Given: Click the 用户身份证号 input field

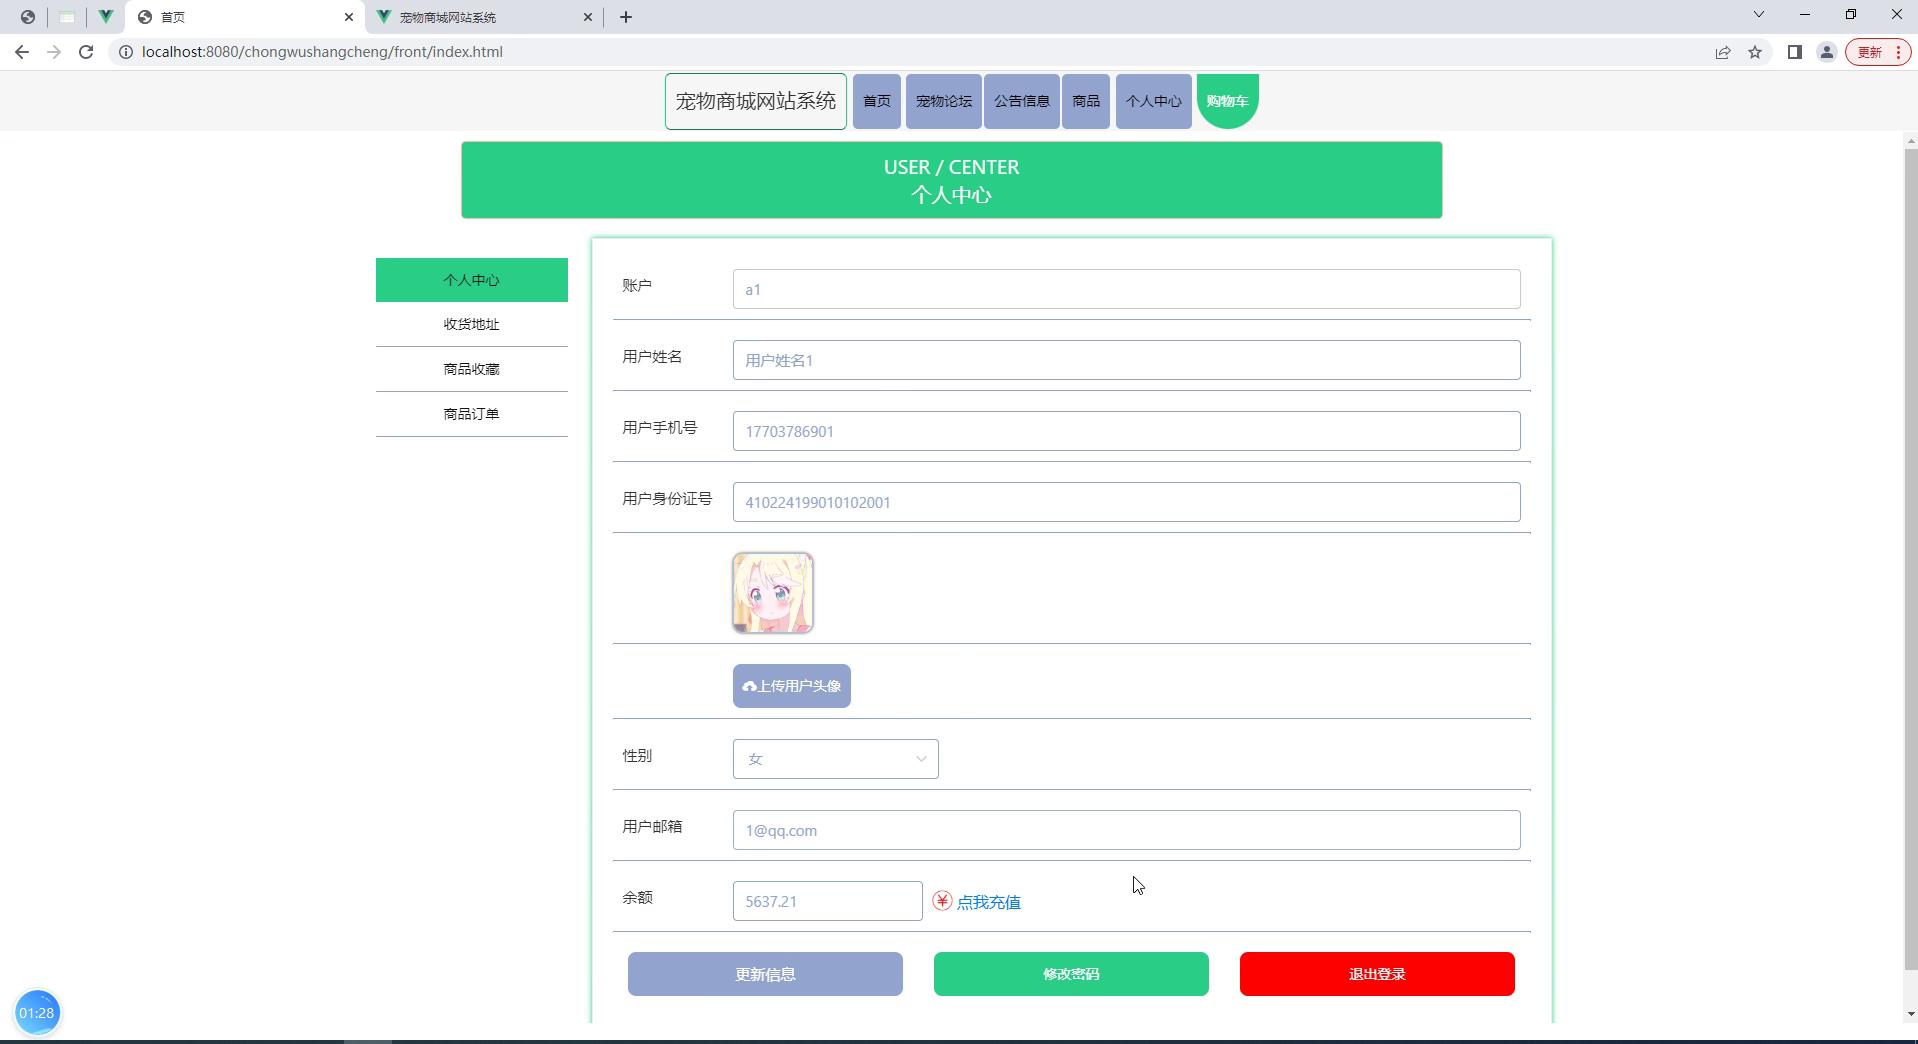Looking at the screenshot, I should (1126, 502).
